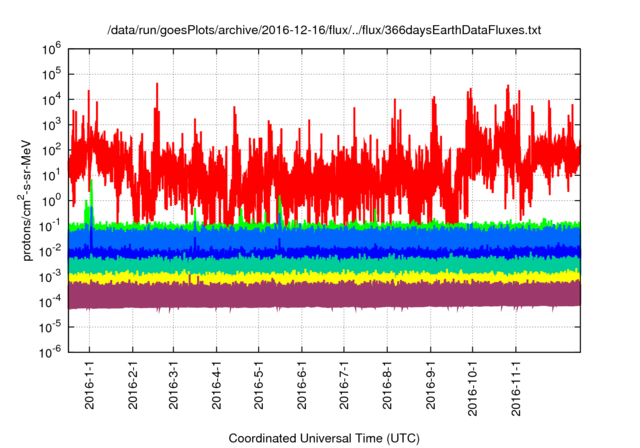Click the 2016-8-1 date label
This screenshot has height=448, width=640.
click(x=387, y=385)
